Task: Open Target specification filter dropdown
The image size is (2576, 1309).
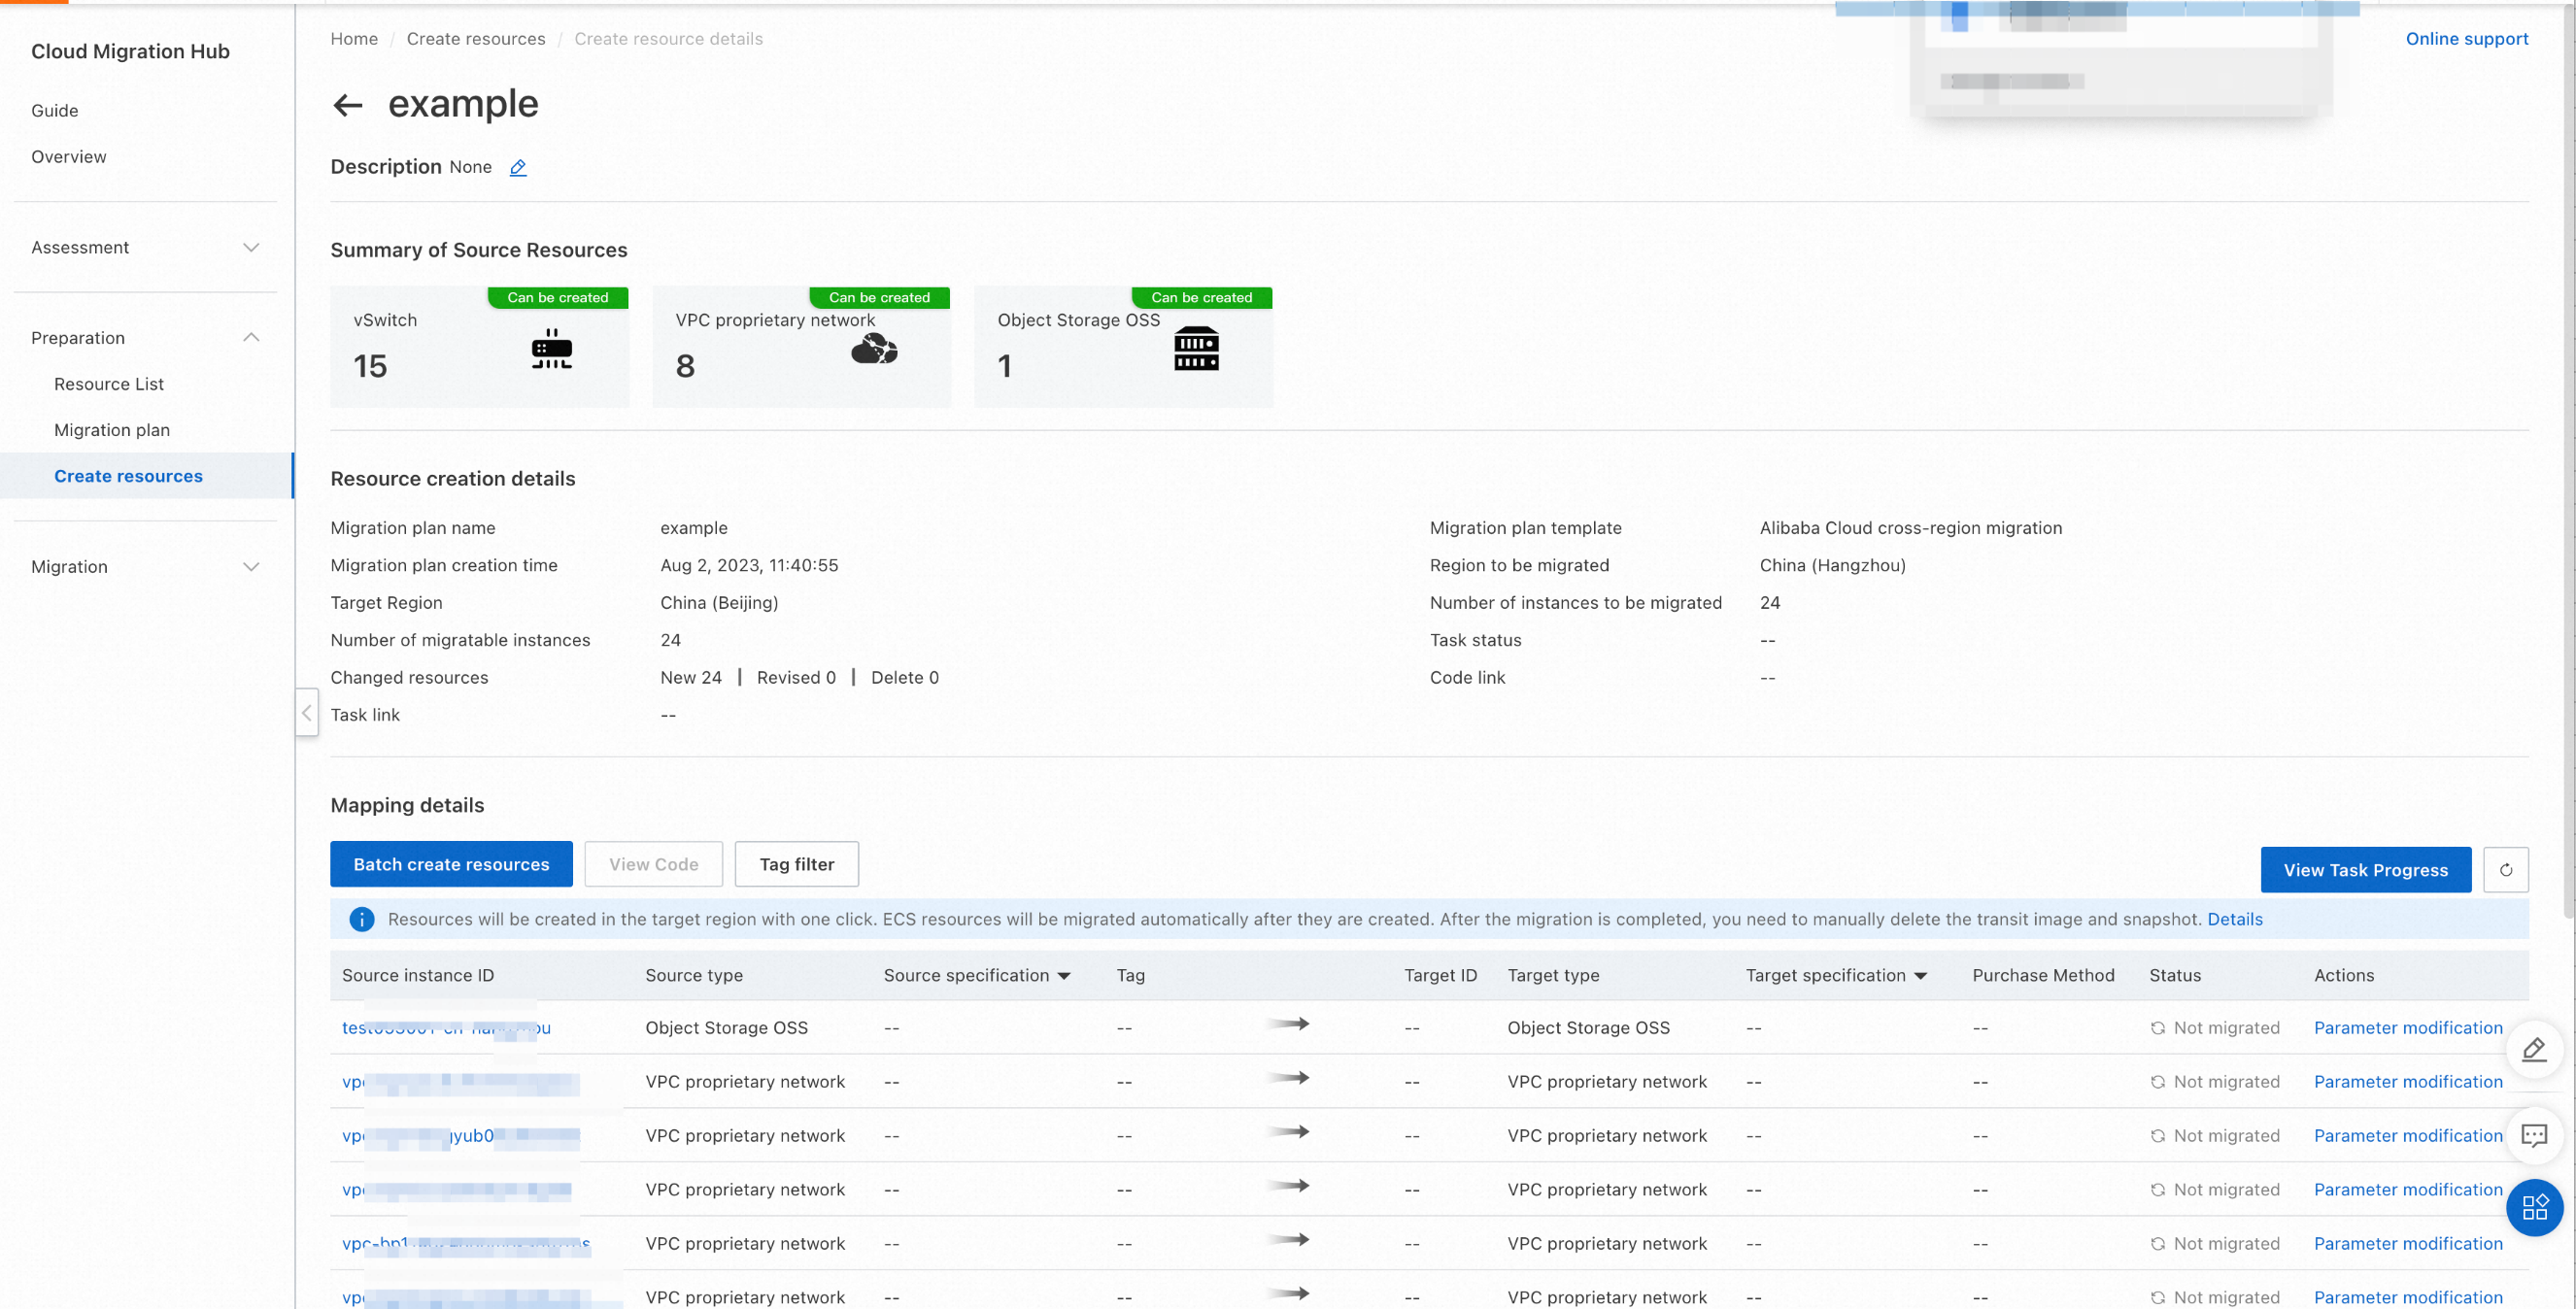Action: pos(1920,976)
